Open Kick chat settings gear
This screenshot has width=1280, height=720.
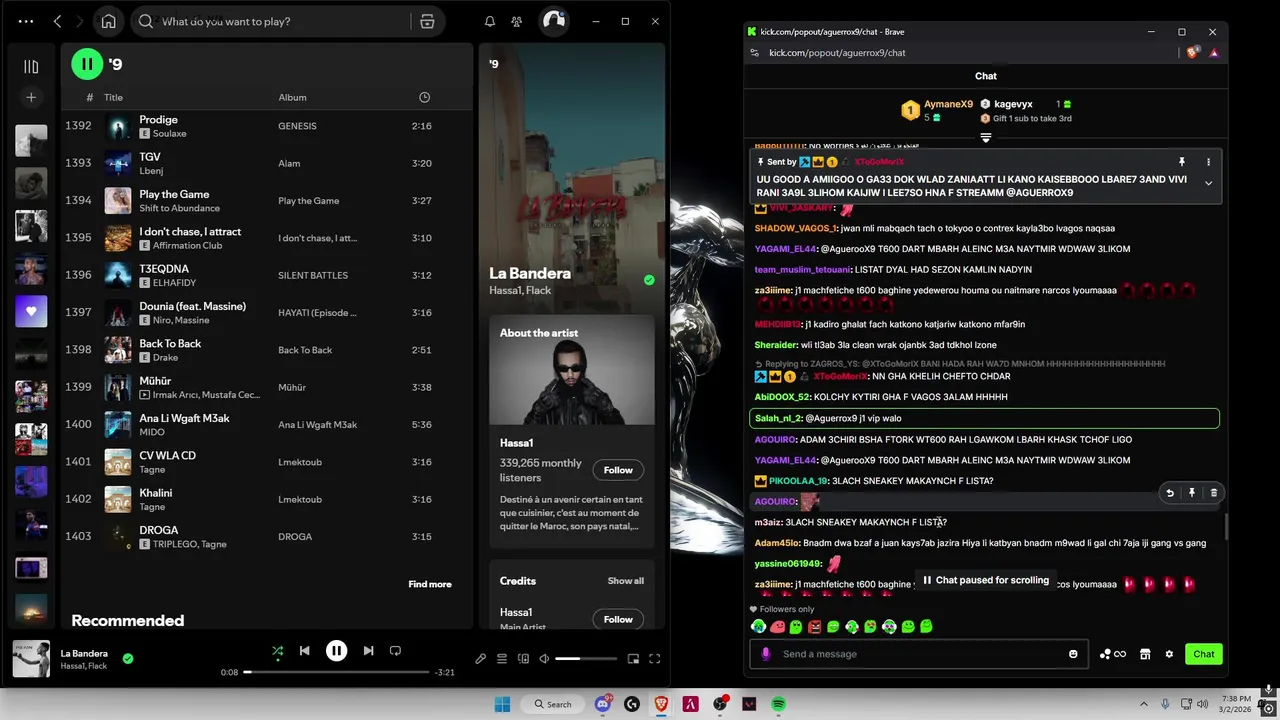1169,654
